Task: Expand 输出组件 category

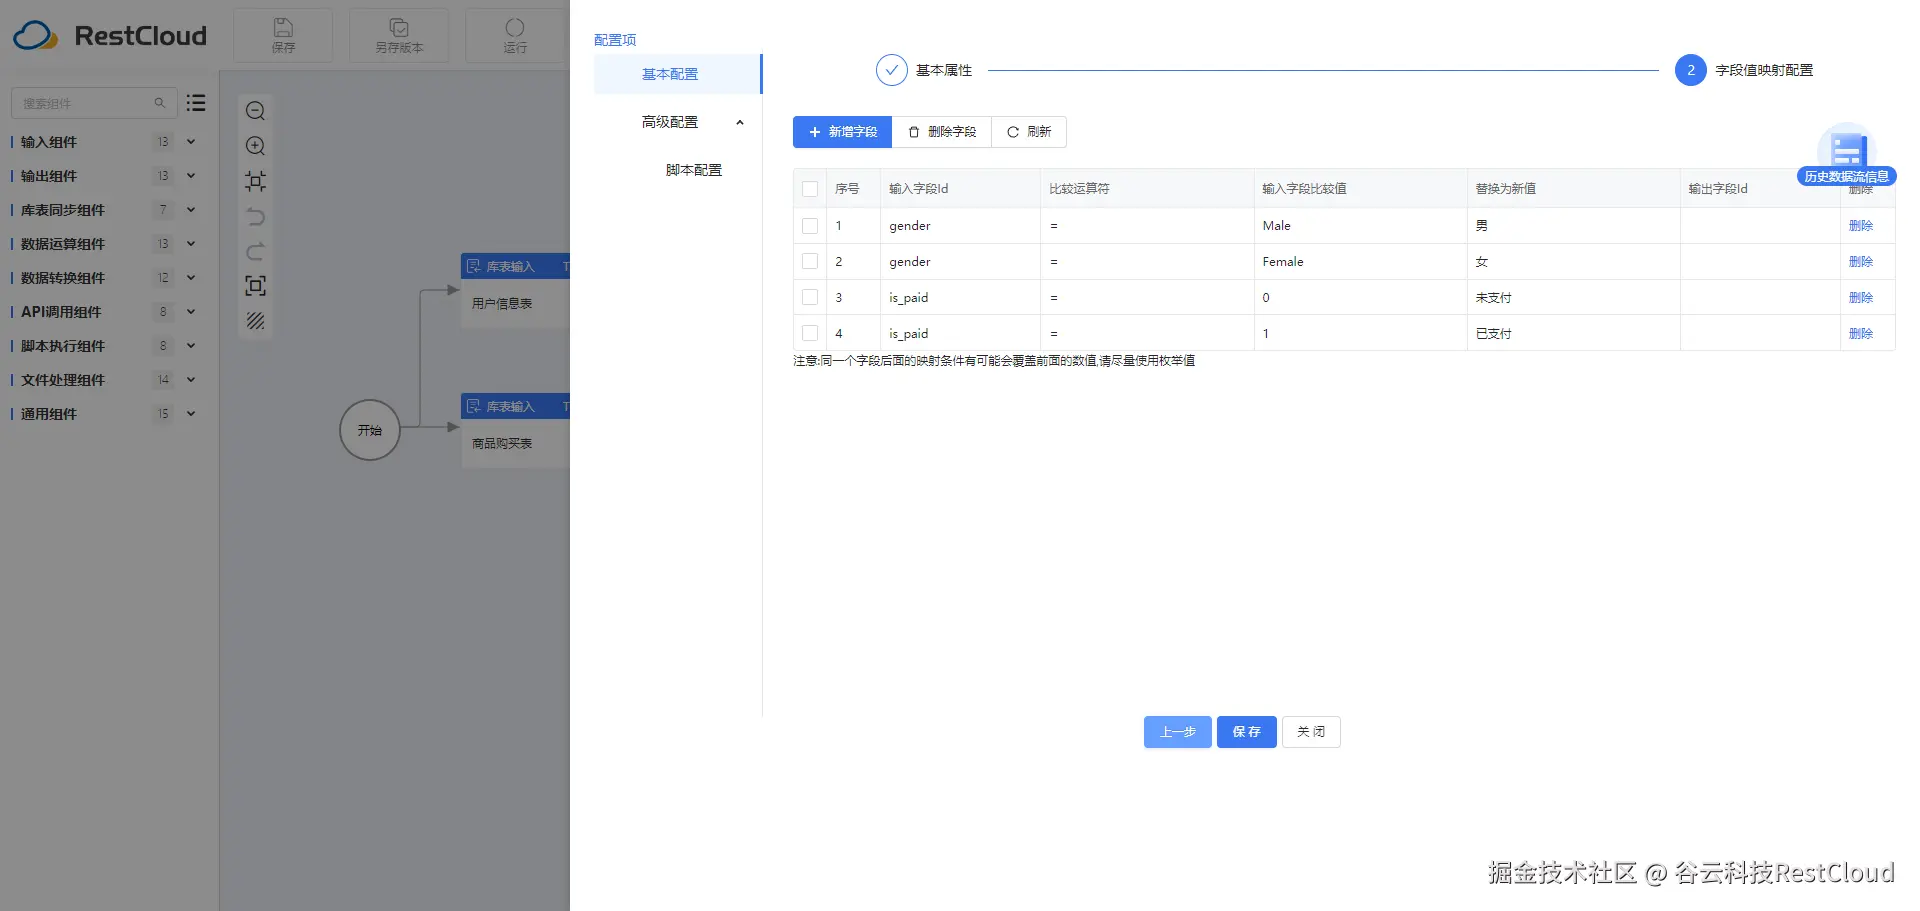Action: 191,176
